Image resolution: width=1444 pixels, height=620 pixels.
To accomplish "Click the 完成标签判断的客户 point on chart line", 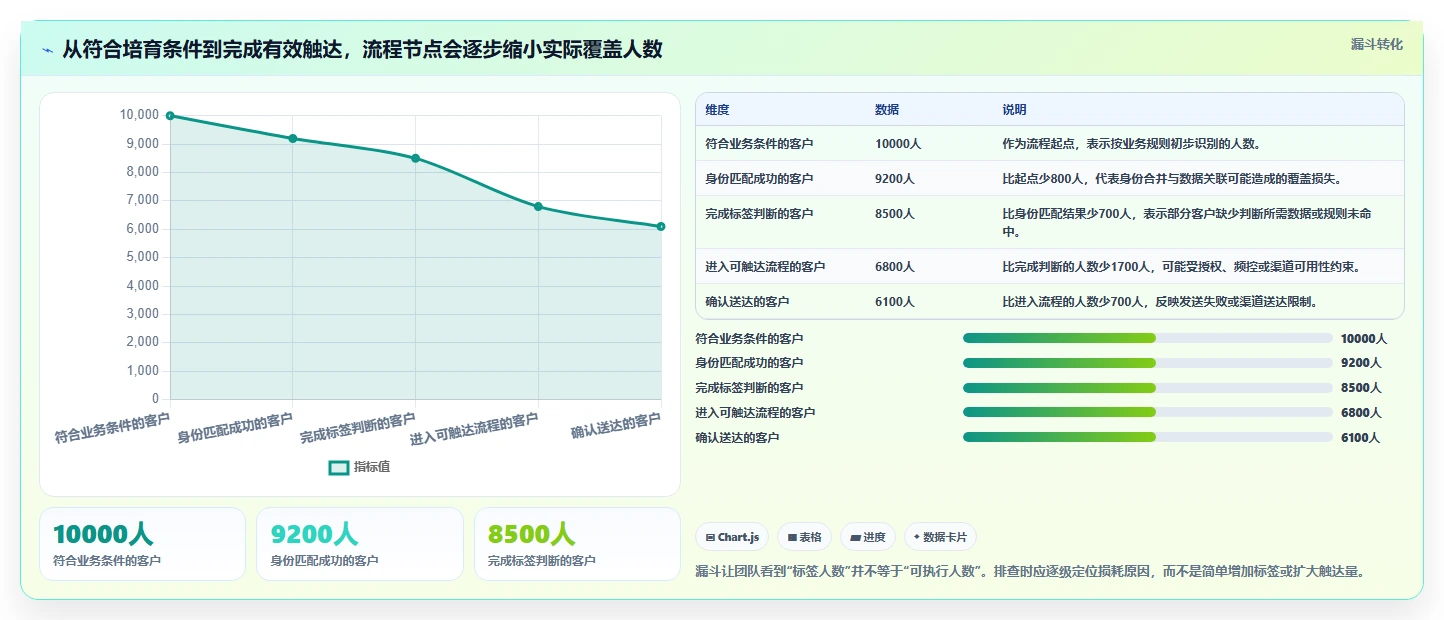I will point(415,158).
